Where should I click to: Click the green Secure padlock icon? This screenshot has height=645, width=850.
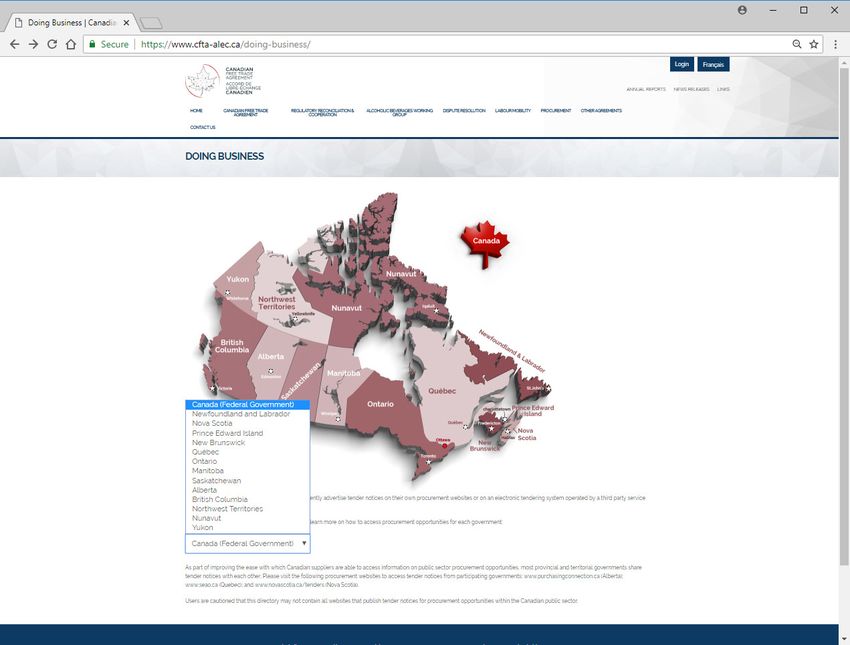pos(92,44)
